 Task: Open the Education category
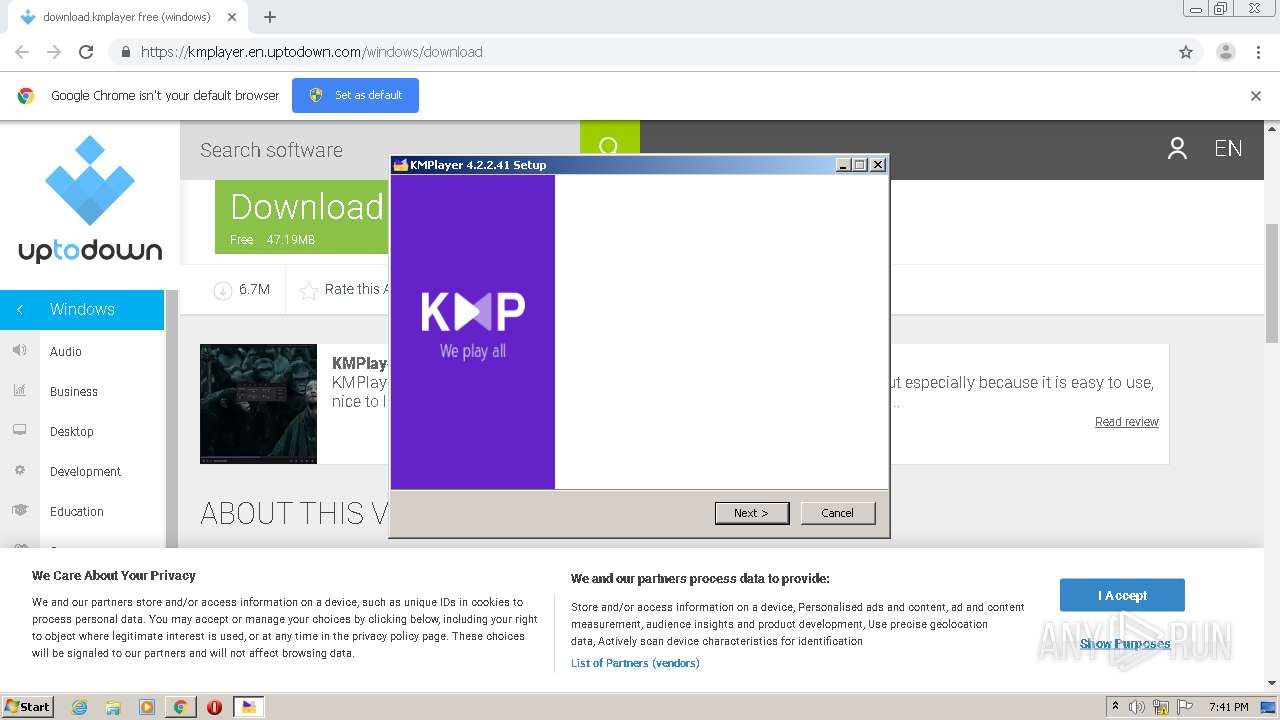tap(77, 512)
